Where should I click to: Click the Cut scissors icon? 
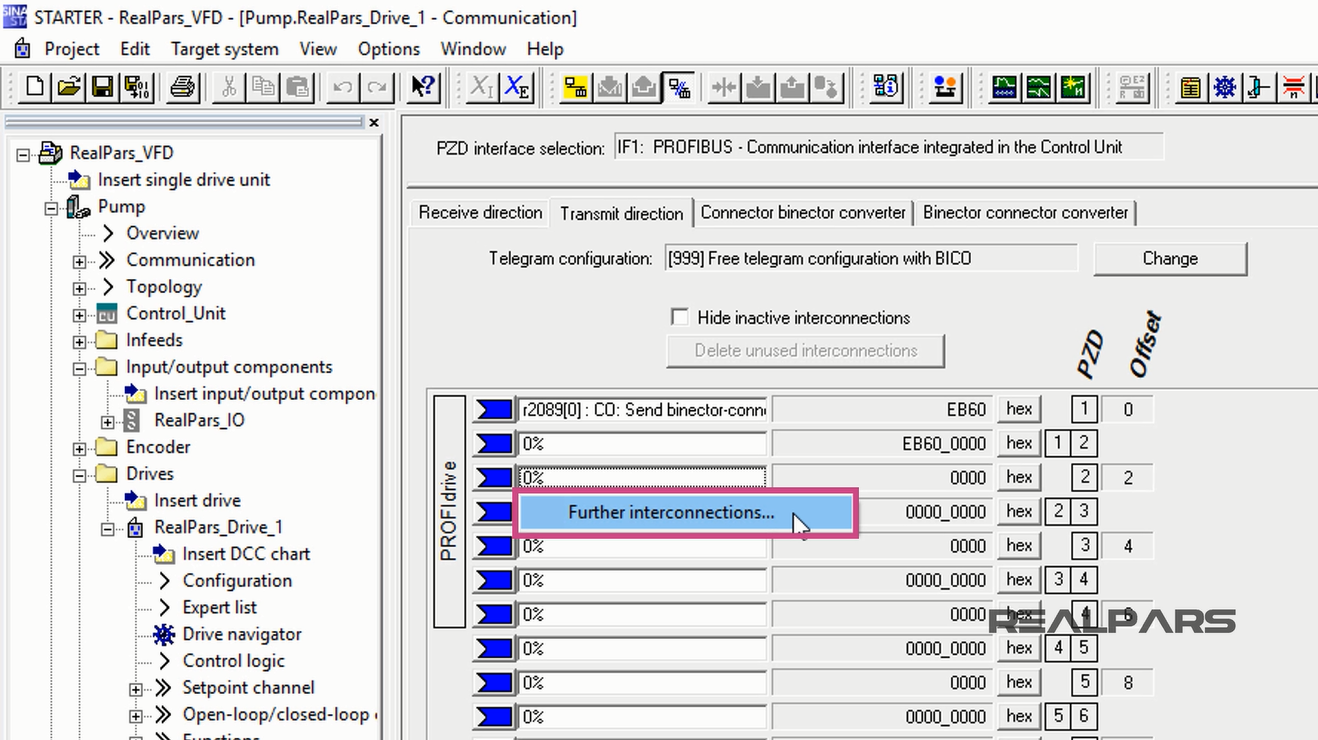click(x=229, y=87)
